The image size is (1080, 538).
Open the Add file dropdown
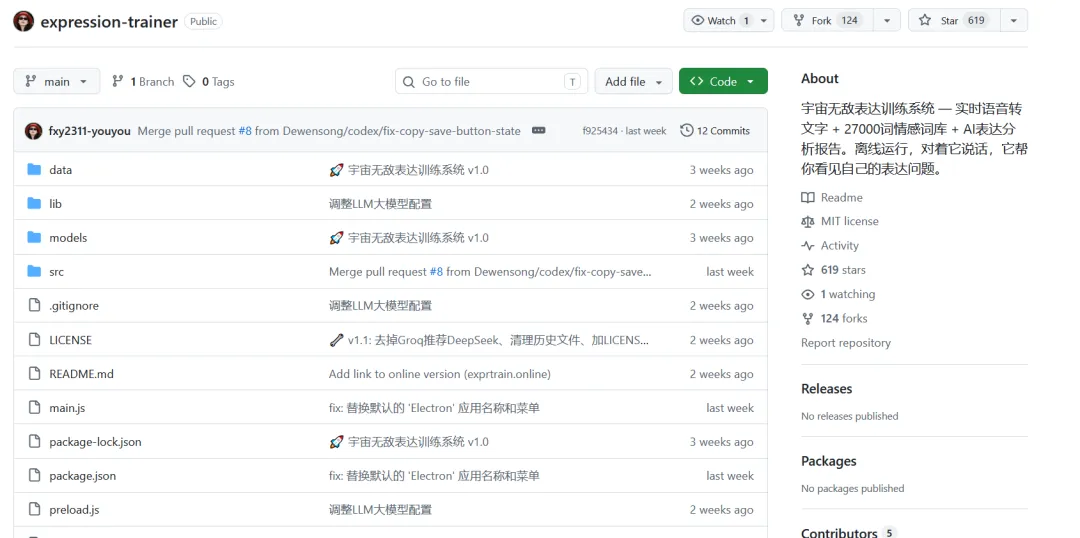point(634,81)
